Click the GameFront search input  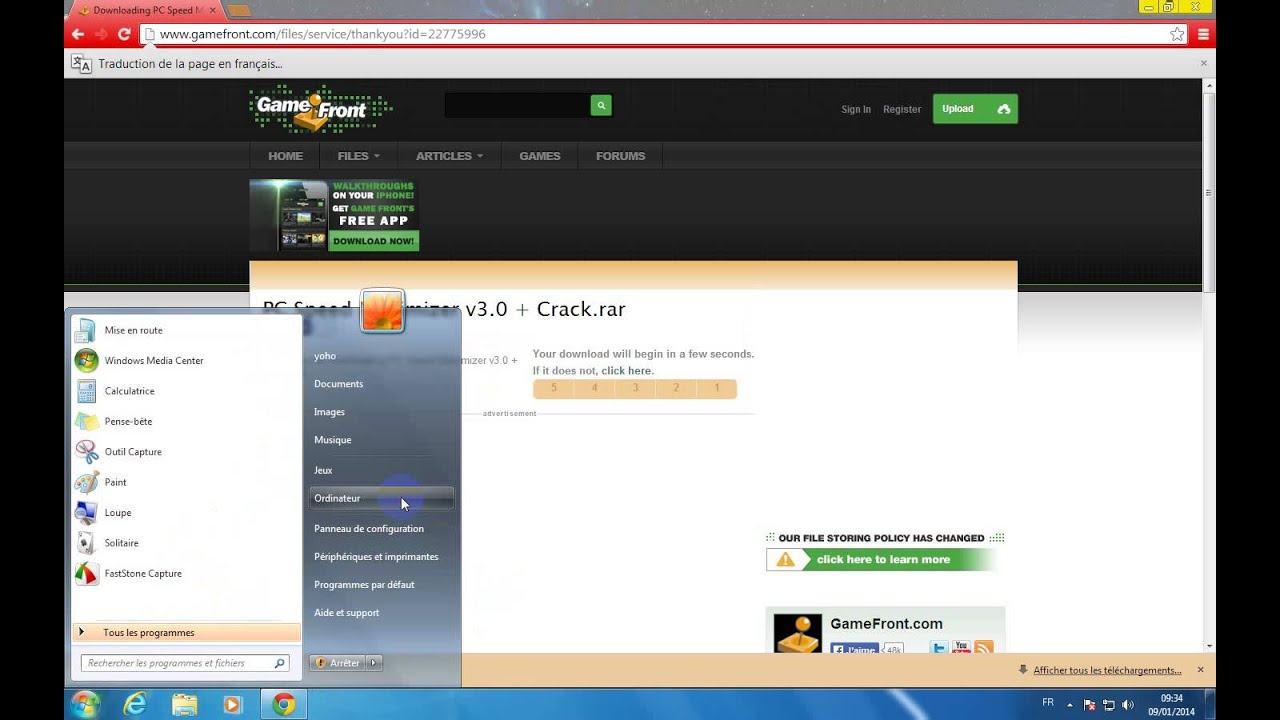tap(517, 105)
